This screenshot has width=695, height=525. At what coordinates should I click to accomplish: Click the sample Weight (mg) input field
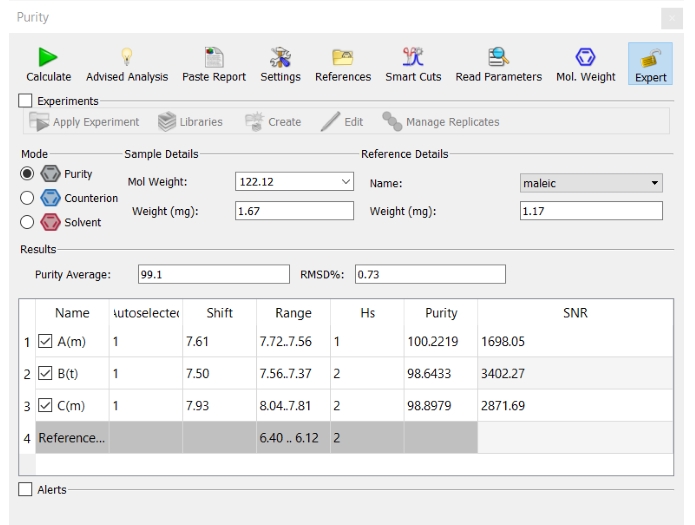pos(293,211)
